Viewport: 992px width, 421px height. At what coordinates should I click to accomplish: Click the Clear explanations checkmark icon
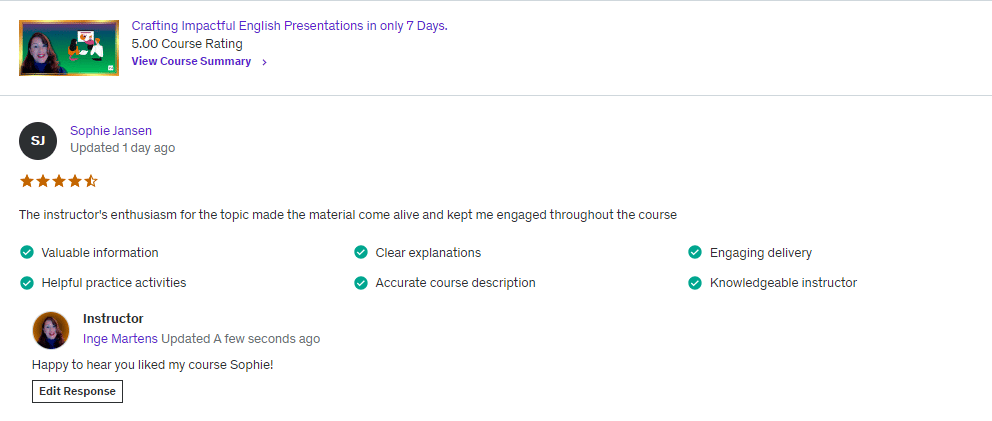(361, 252)
